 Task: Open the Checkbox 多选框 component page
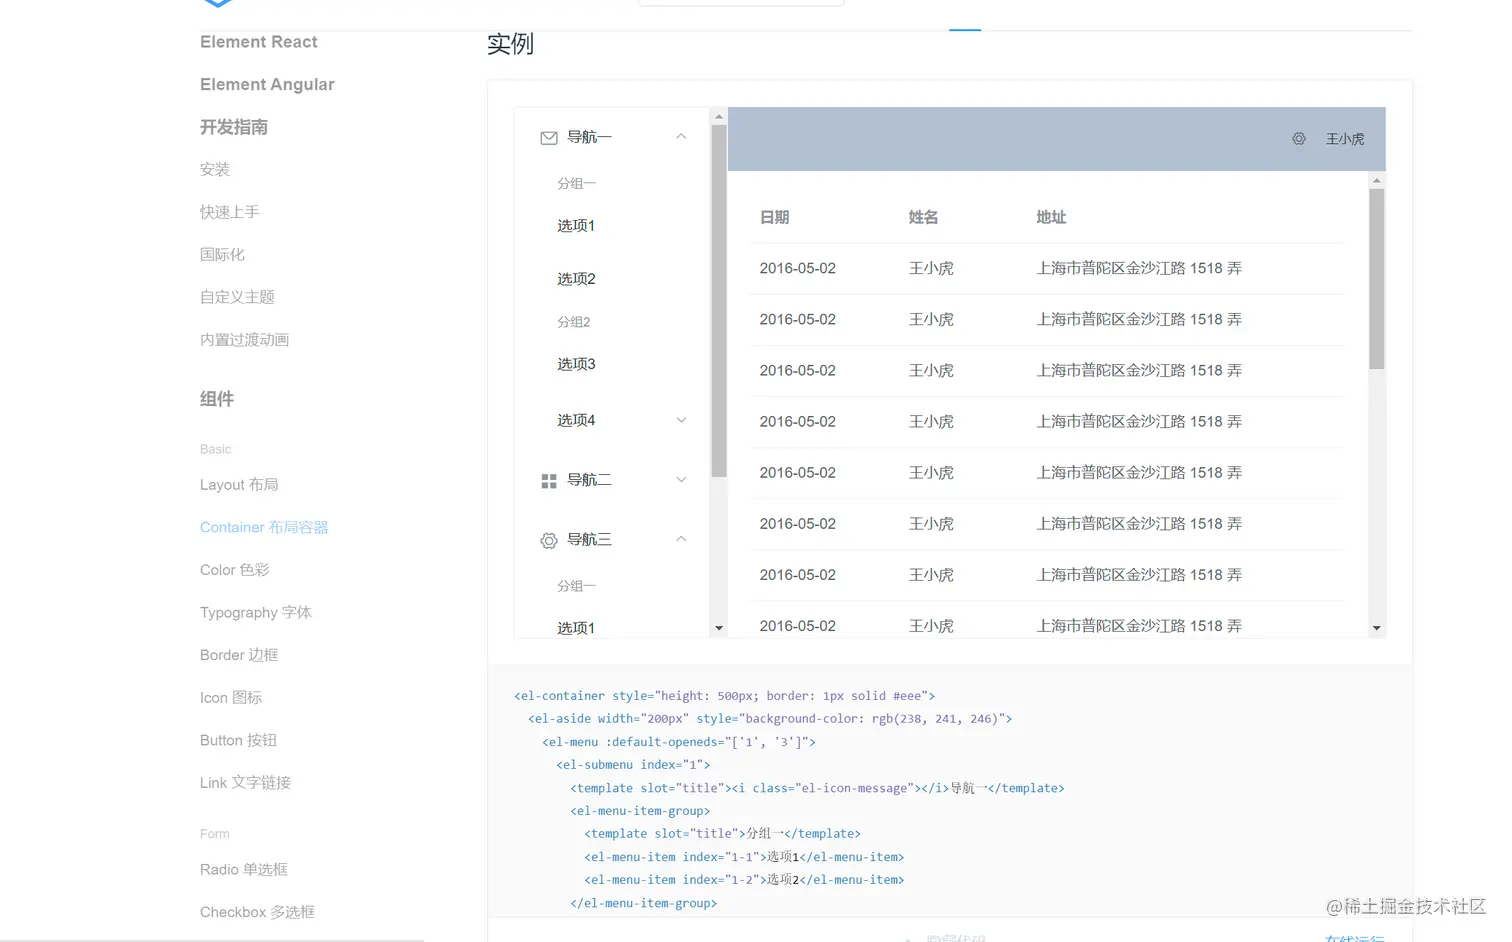pyautogui.click(x=257, y=912)
